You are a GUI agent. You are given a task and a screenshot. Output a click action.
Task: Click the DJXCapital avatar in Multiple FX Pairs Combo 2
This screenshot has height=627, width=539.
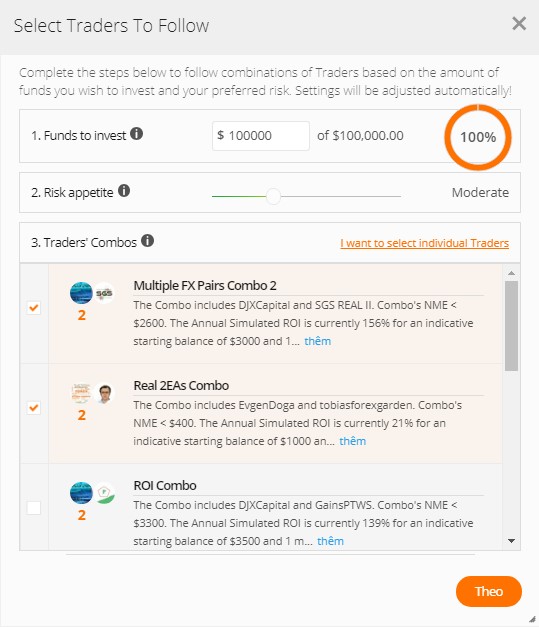tap(81, 293)
